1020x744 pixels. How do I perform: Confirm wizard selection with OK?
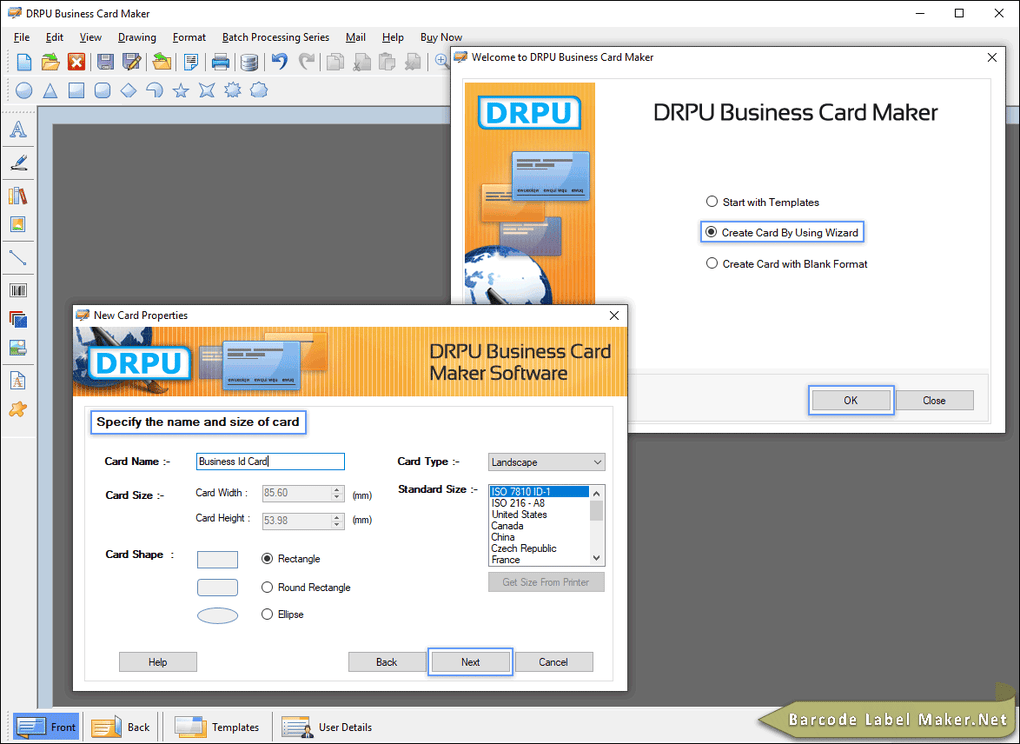(x=851, y=399)
